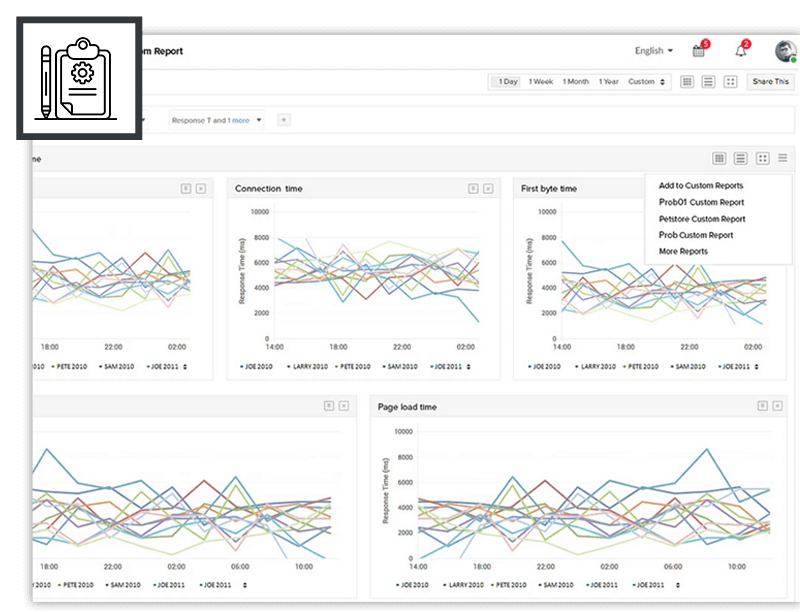Open notifications via the bell icon

click(x=740, y=50)
